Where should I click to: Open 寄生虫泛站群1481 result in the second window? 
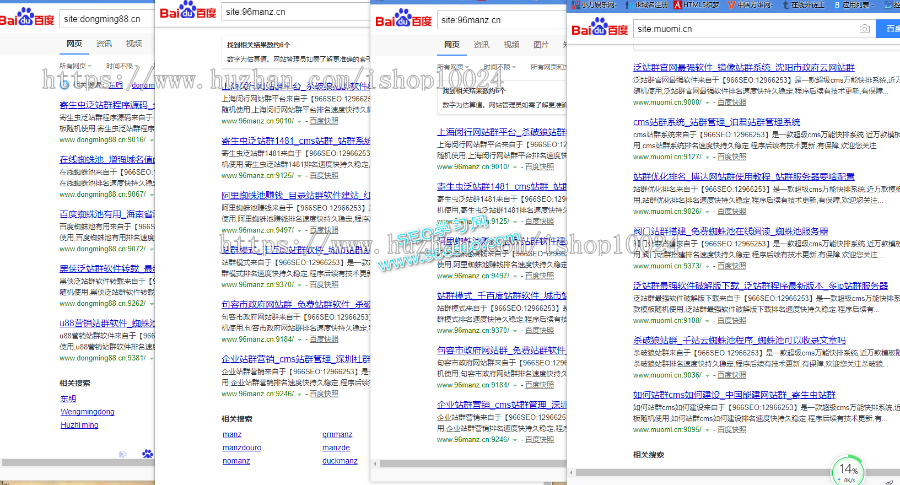296,141
